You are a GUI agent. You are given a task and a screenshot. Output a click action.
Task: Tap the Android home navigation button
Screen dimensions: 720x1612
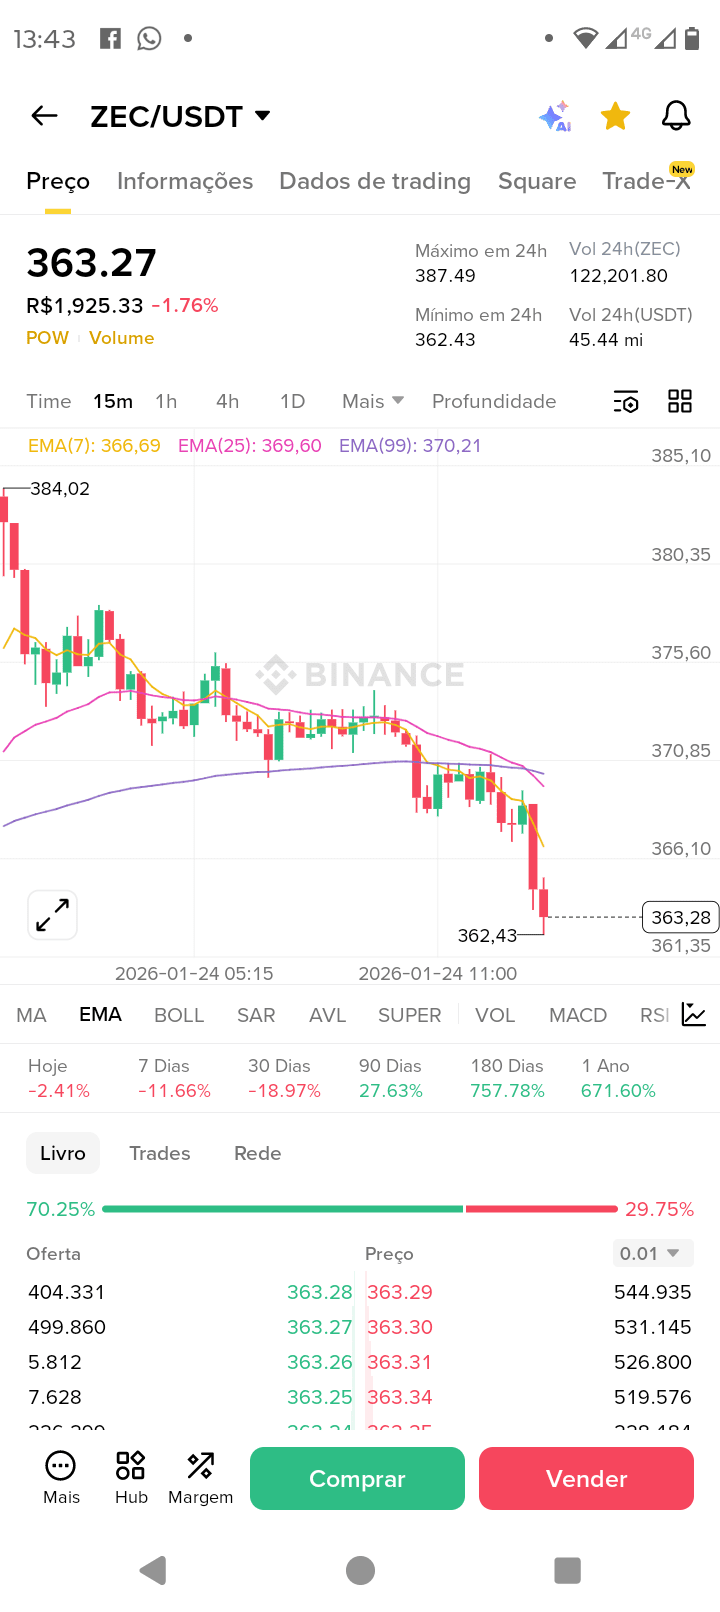pyautogui.click(x=360, y=1570)
